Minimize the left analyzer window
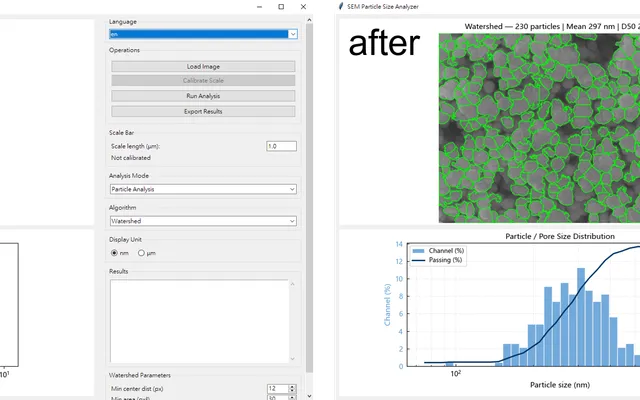 point(260,7)
